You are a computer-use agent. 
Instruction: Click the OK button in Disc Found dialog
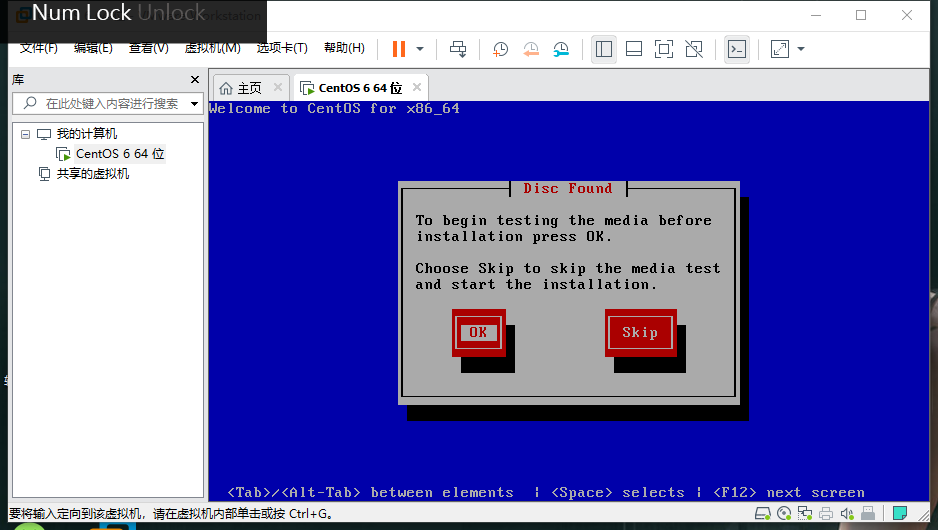(478, 333)
